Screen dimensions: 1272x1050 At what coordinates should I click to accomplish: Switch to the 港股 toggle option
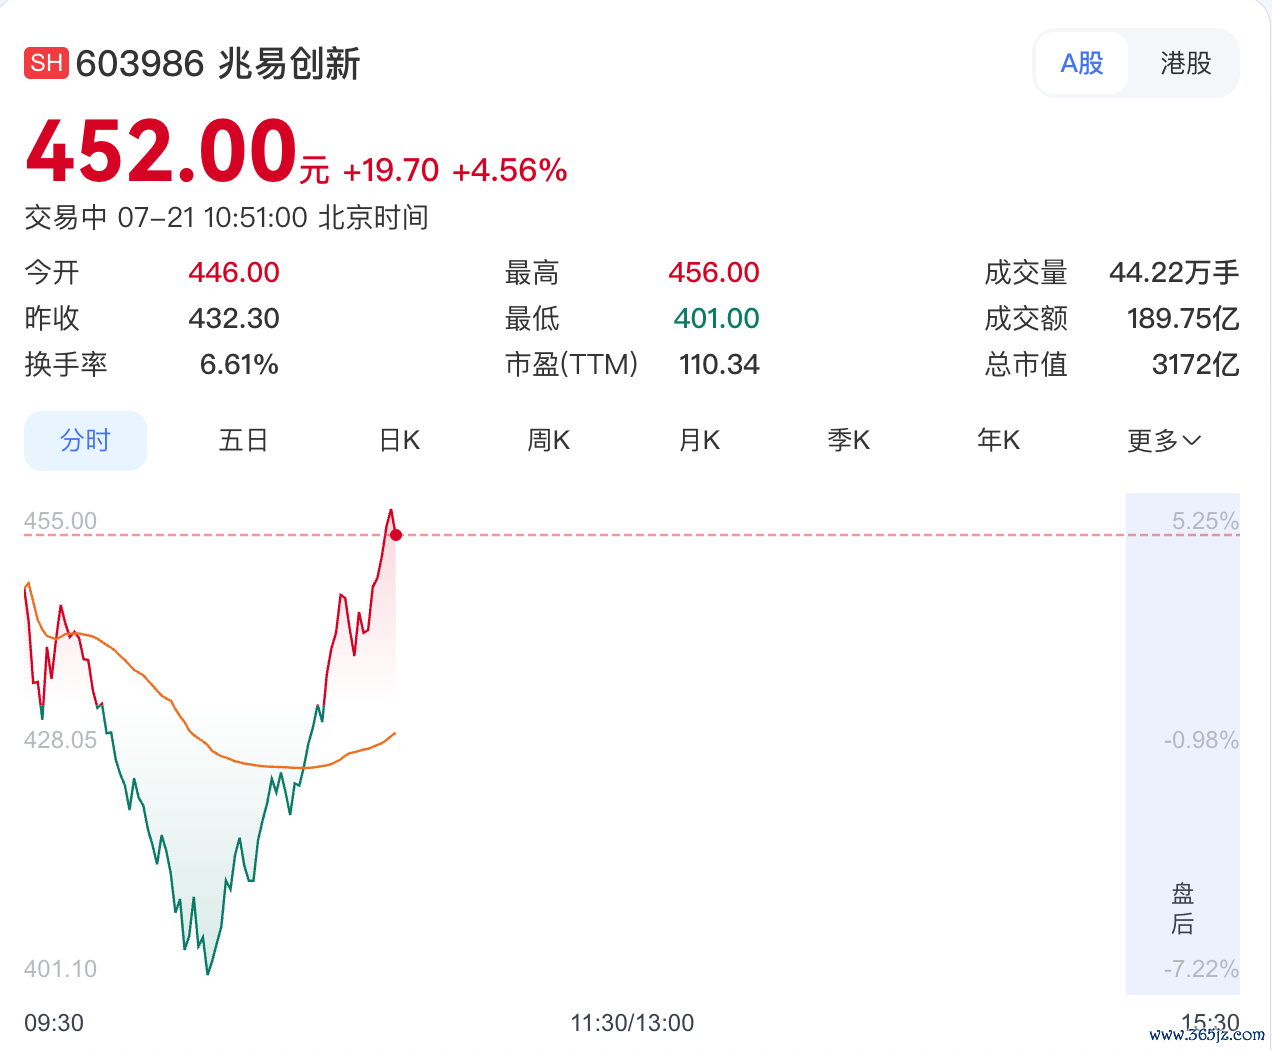(x=1186, y=63)
